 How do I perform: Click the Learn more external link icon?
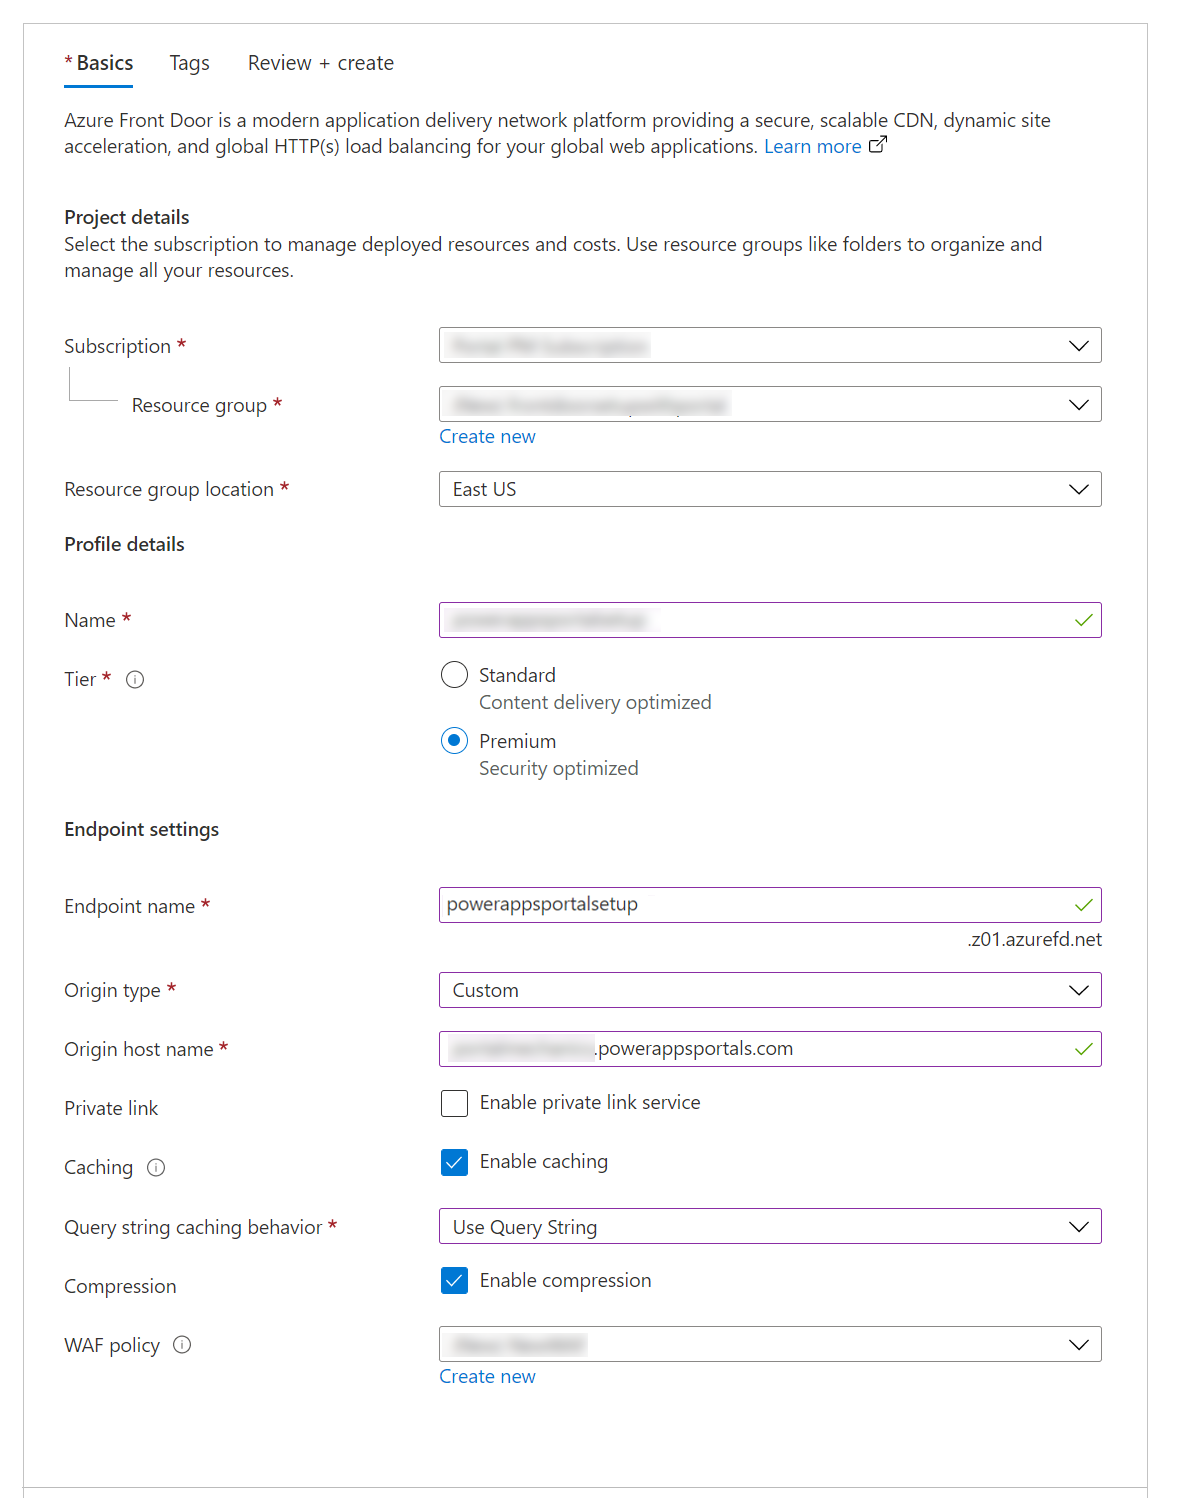(x=877, y=145)
